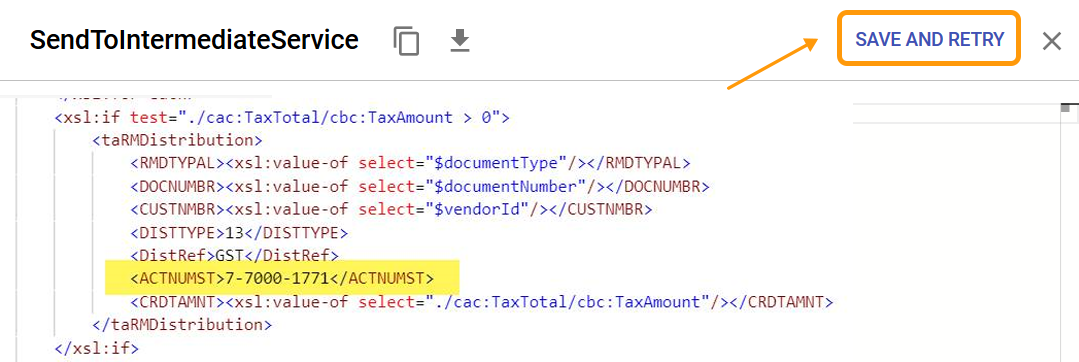Place cursor in the CRDTAMNT line
The height and width of the screenshot is (362, 1079).
(x=482, y=301)
